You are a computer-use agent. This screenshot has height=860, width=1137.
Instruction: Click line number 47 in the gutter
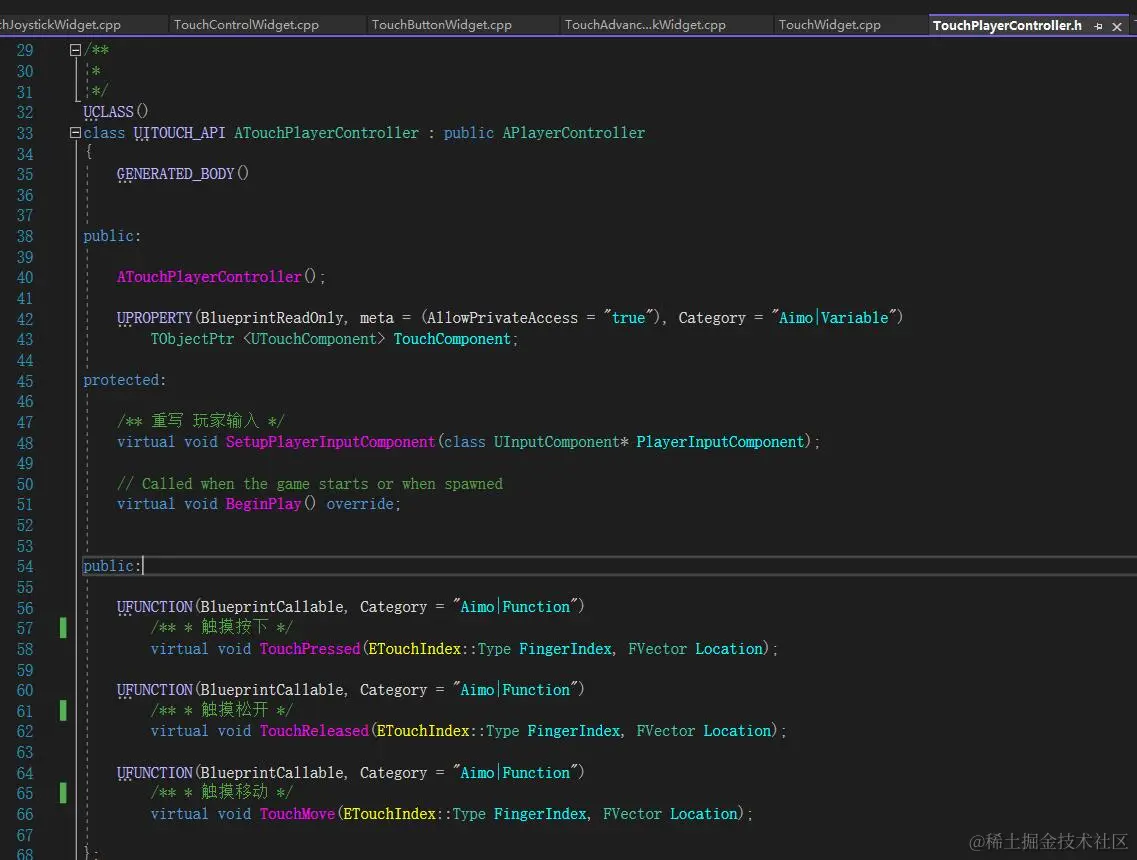tap(25, 422)
